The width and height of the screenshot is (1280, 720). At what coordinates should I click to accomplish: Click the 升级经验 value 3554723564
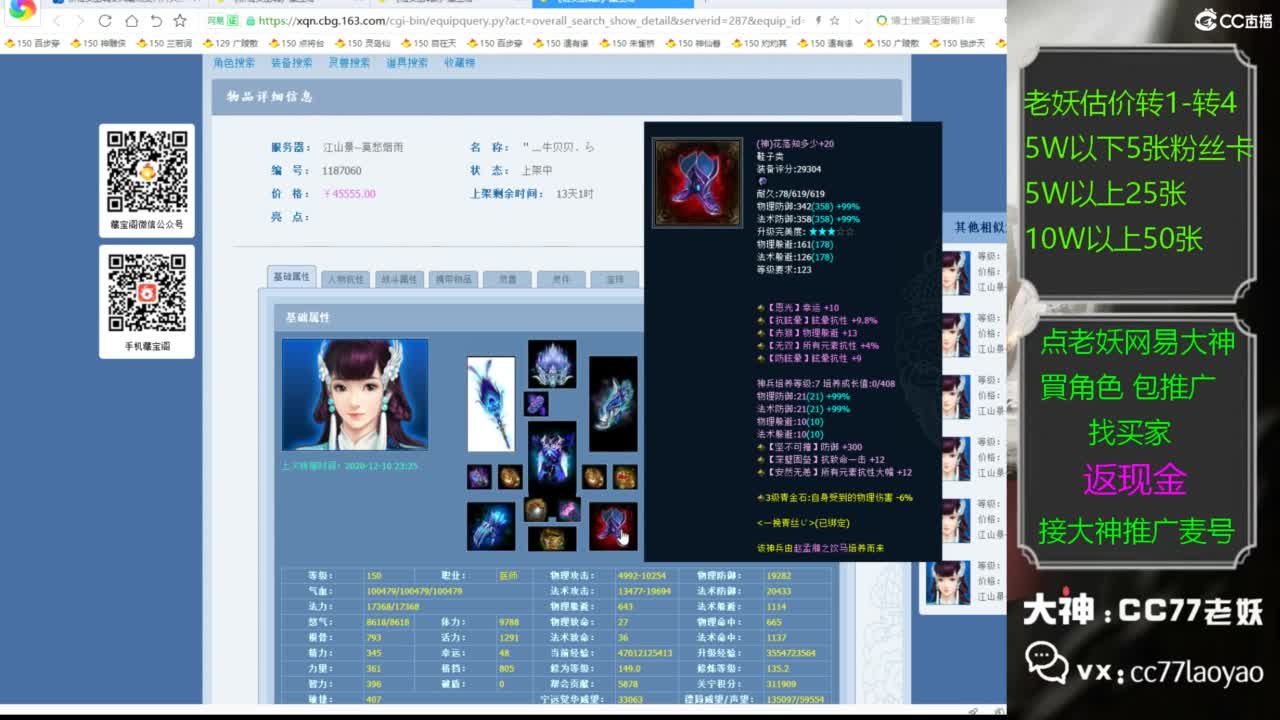791,653
